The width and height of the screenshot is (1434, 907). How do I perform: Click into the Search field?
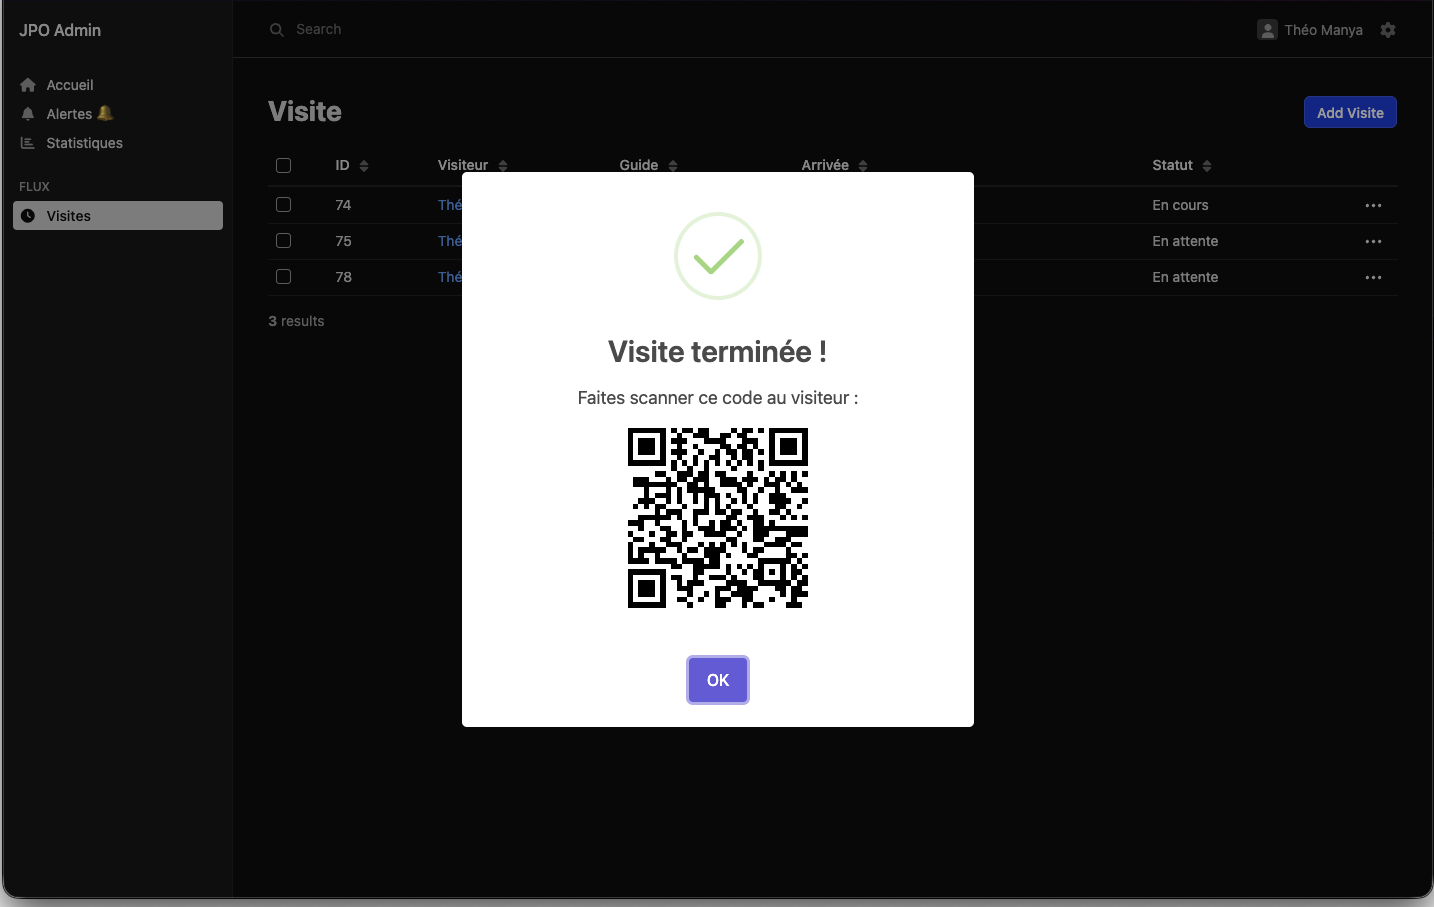[x=400, y=30]
